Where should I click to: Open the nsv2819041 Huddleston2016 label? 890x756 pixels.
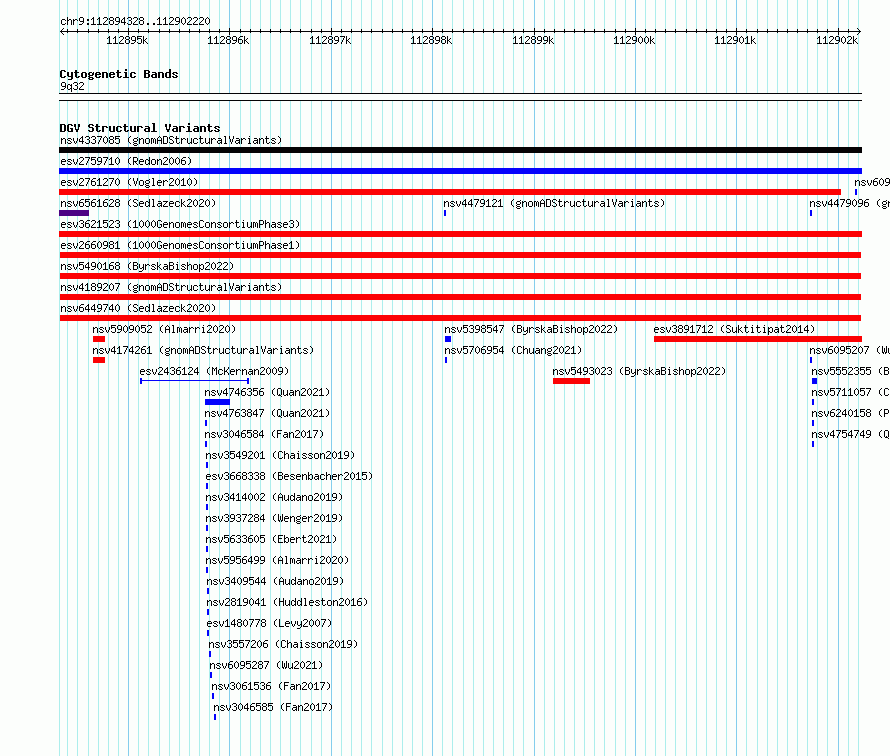pos(287,602)
